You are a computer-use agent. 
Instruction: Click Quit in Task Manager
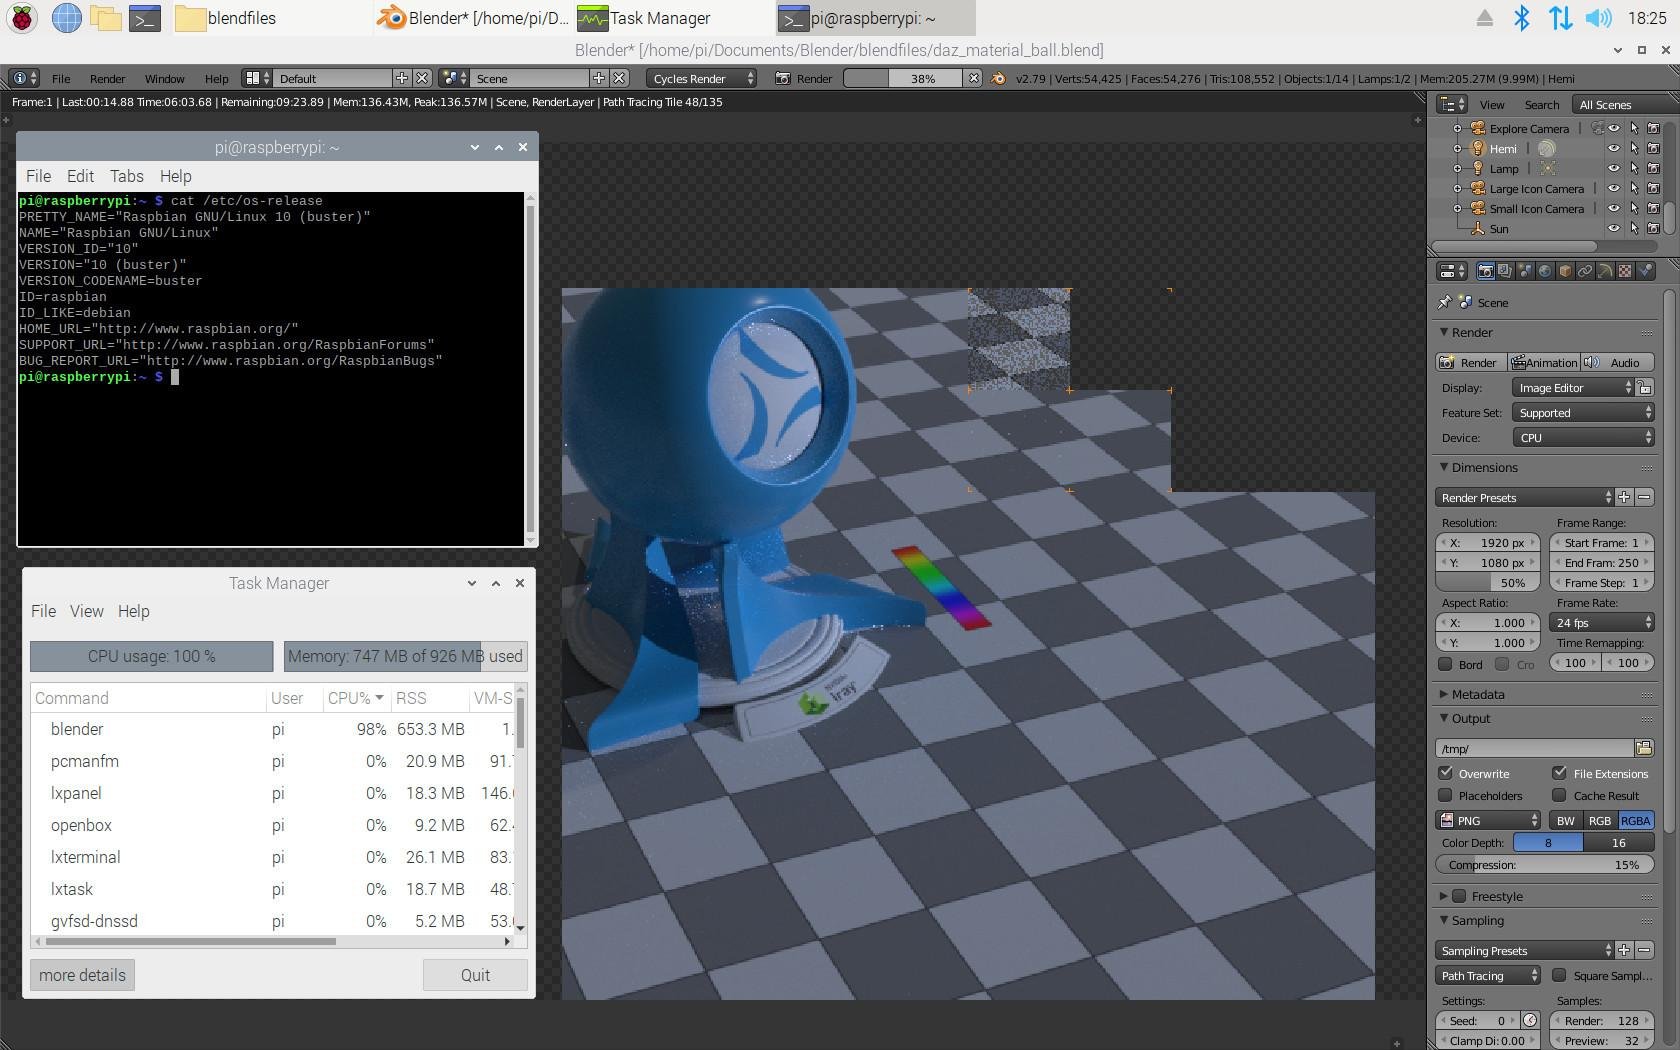click(475, 975)
